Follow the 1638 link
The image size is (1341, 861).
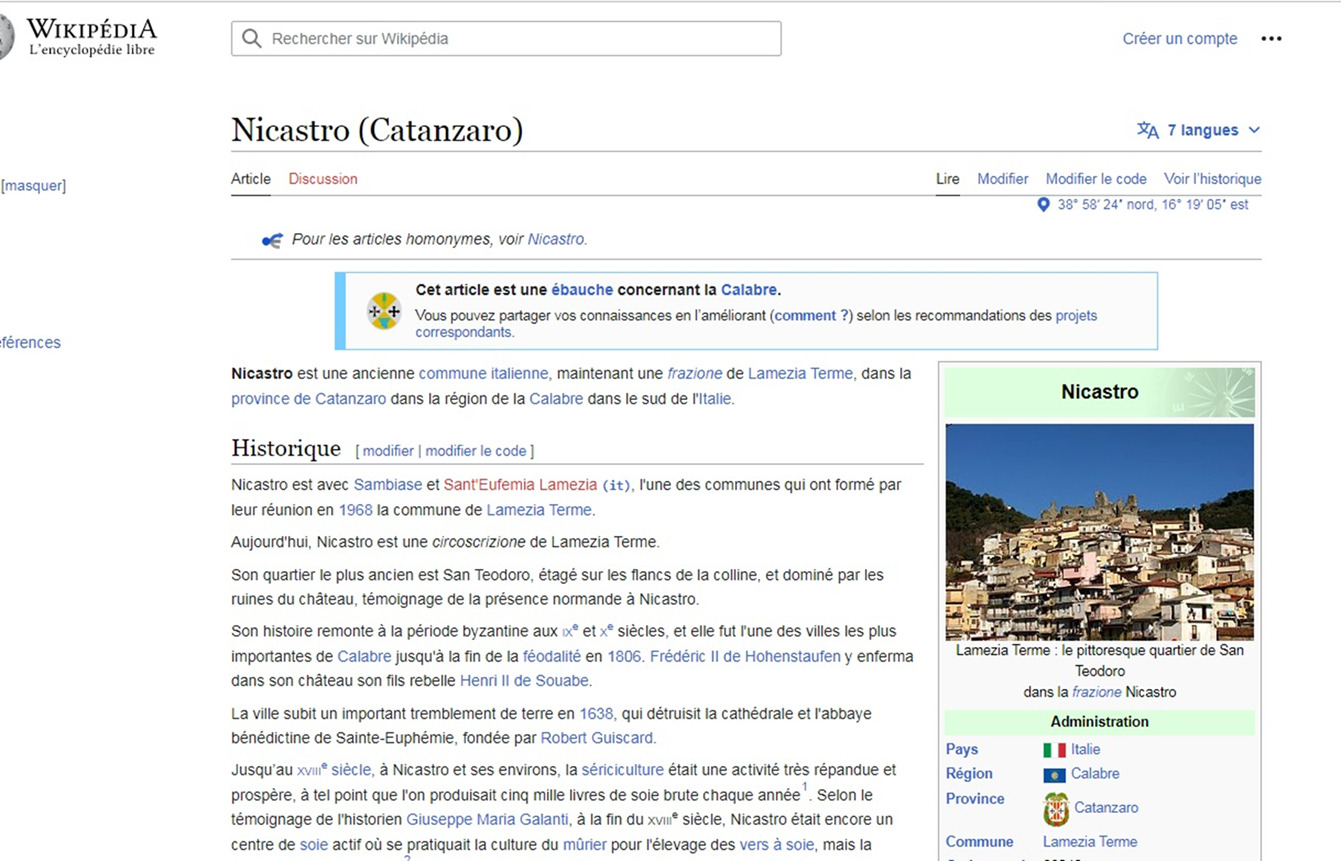(x=597, y=714)
